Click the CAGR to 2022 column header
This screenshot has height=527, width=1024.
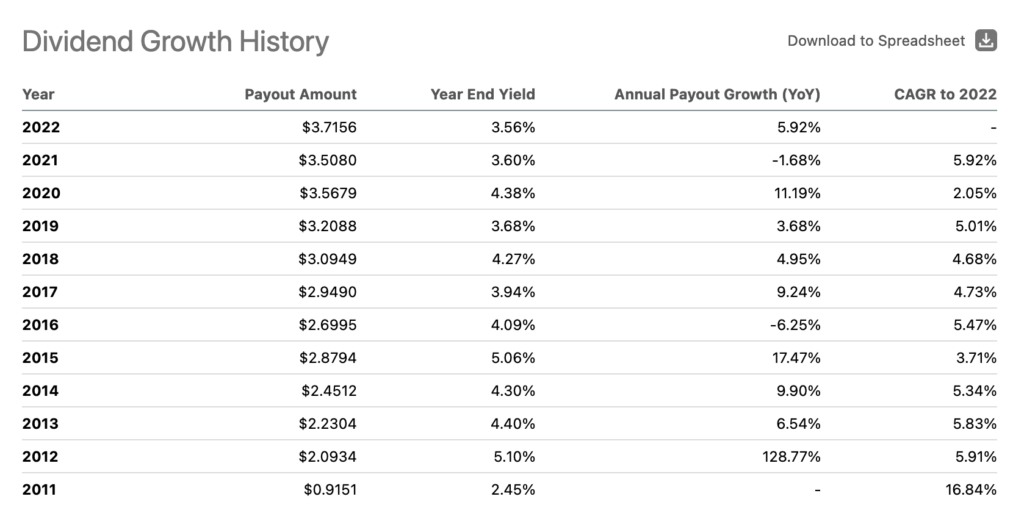[x=945, y=95]
